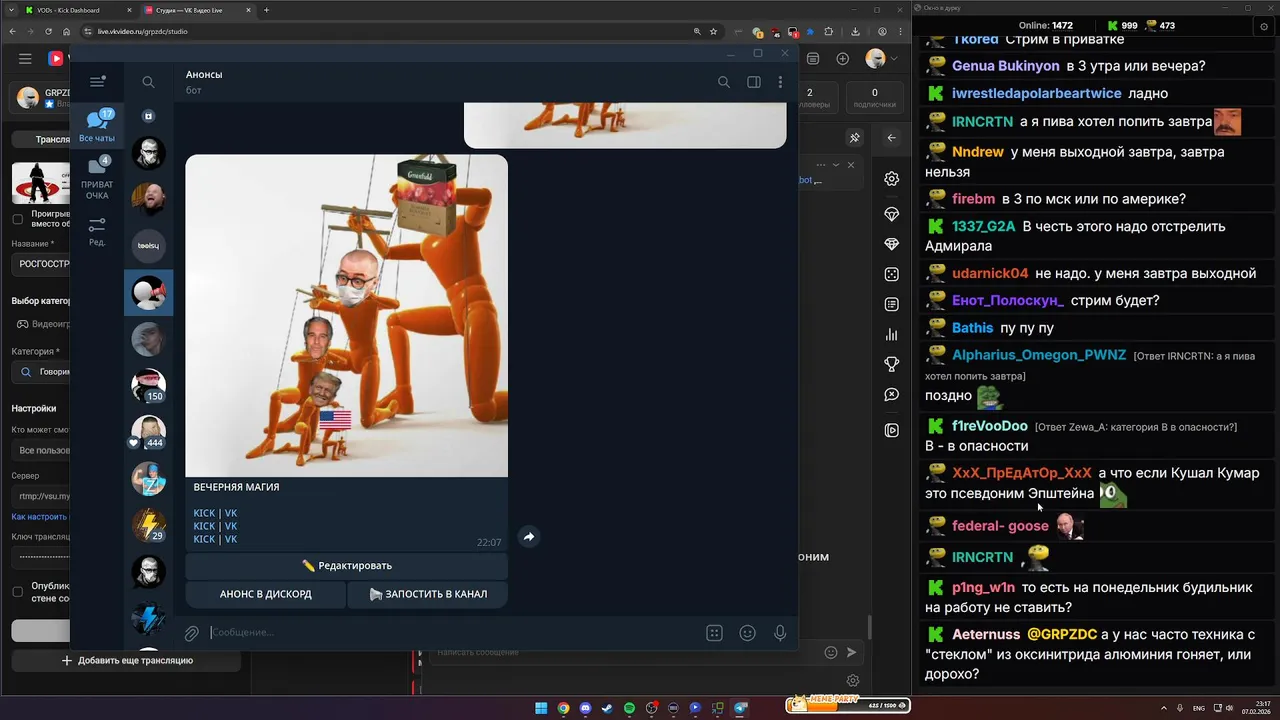
Task: Open Steam from the taskbar
Action: tap(607, 708)
